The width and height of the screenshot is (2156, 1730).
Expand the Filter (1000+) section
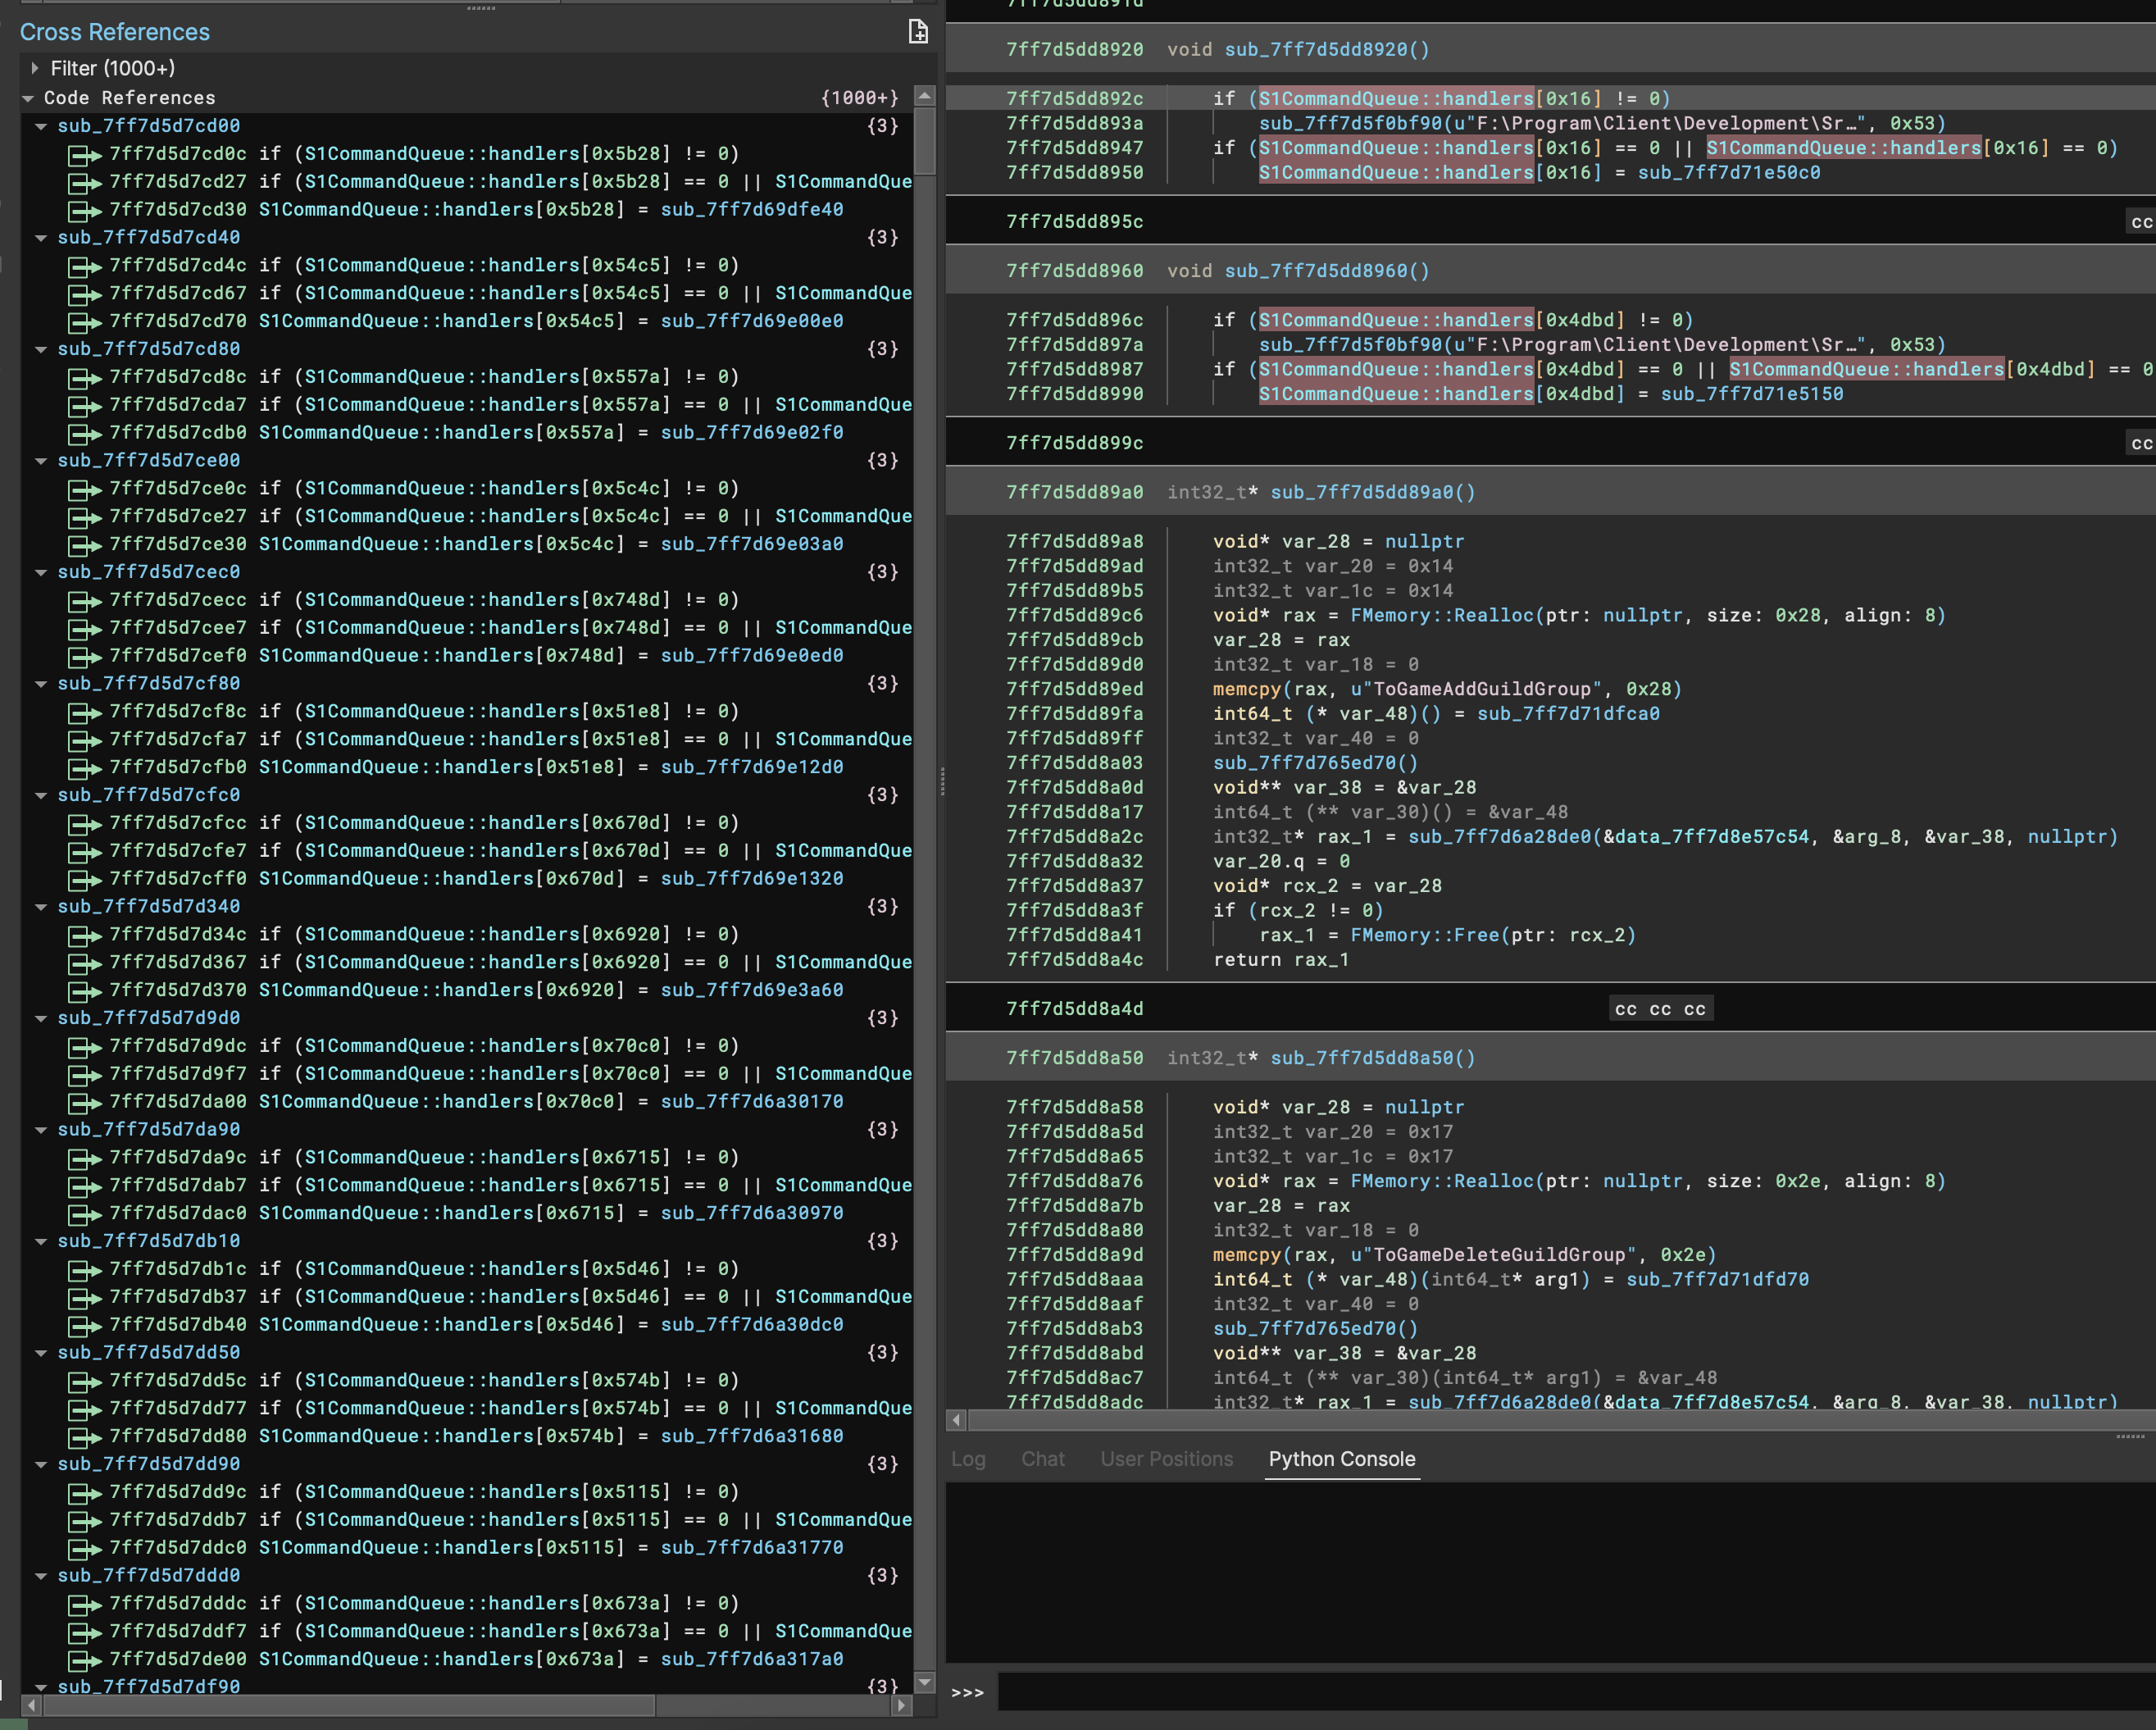tap(36, 68)
